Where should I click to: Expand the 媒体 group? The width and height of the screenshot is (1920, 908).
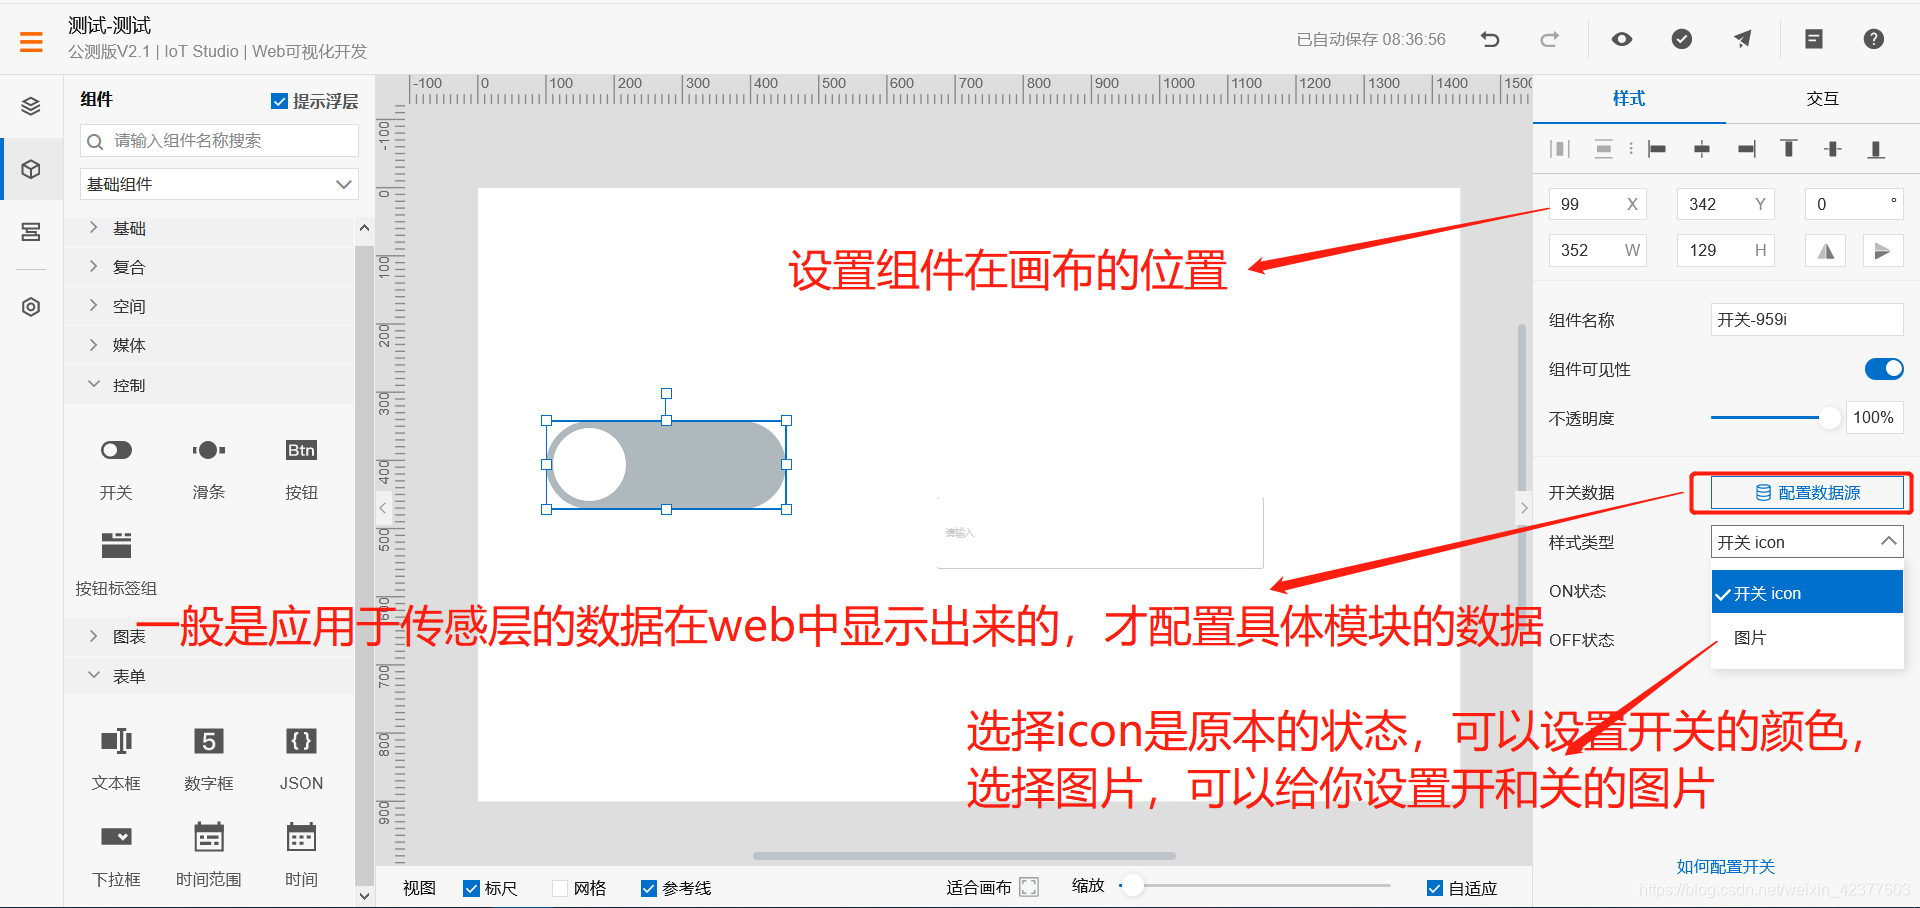(209, 345)
